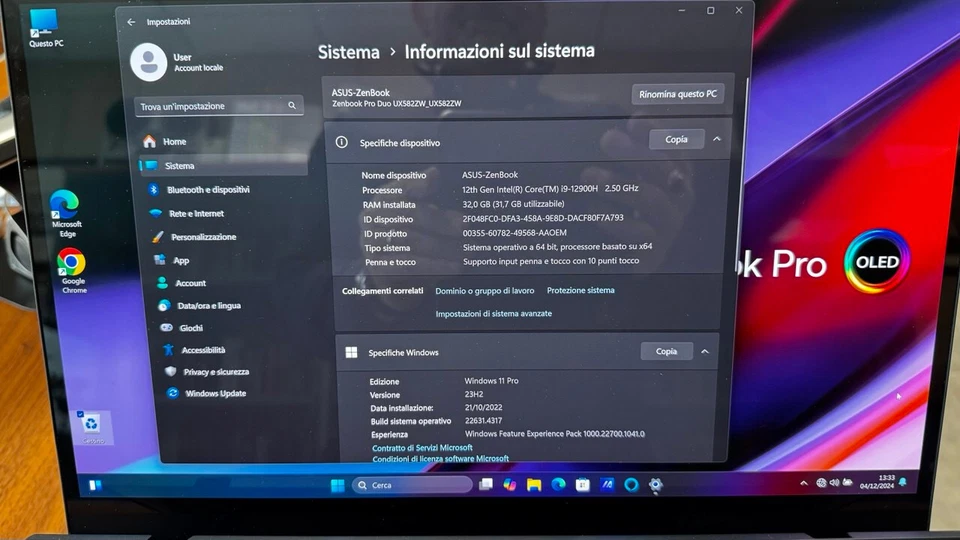Open File Explorer from the taskbar
The width and height of the screenshot is (960, 540).
[x=534, y=485]
